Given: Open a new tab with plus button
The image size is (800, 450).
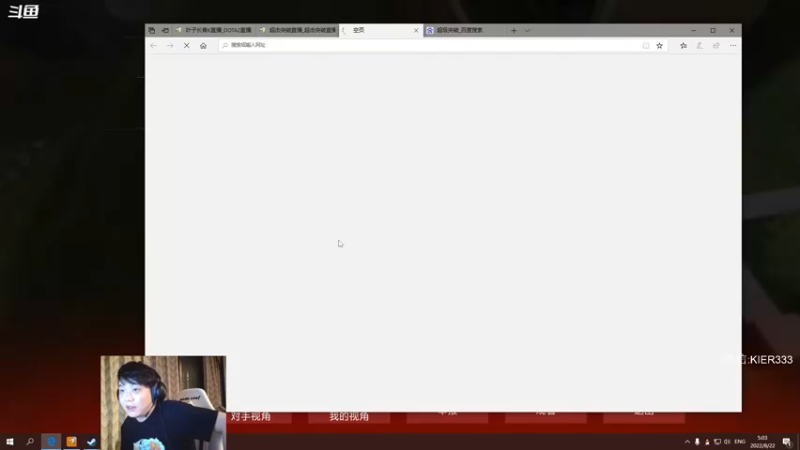Looking at the screenshot, I should click(x=514, y=30).
